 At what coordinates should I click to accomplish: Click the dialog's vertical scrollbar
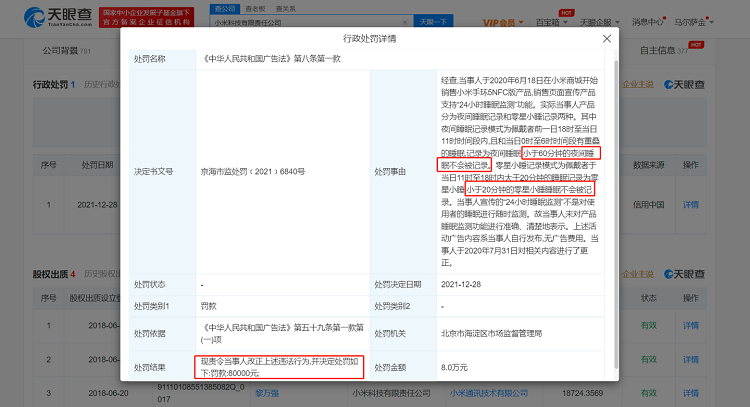pos(616,214)
